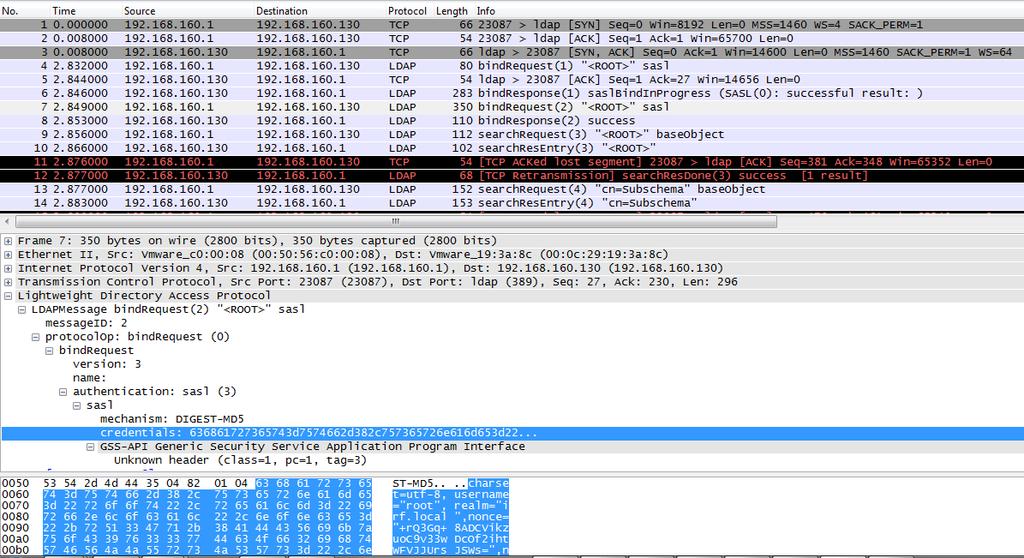The image size is (1024, 558).
Task: Sort packets by the Source column header
Action: pyautogui.click(x=140, y=10)
